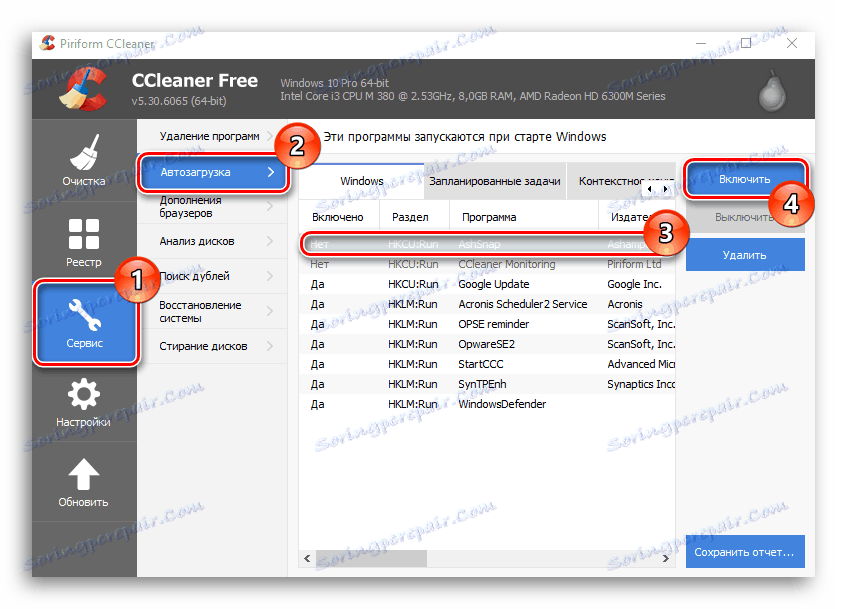Enable AshSnap startup entry with Включить
847x609 pixels.
(745, 178)
